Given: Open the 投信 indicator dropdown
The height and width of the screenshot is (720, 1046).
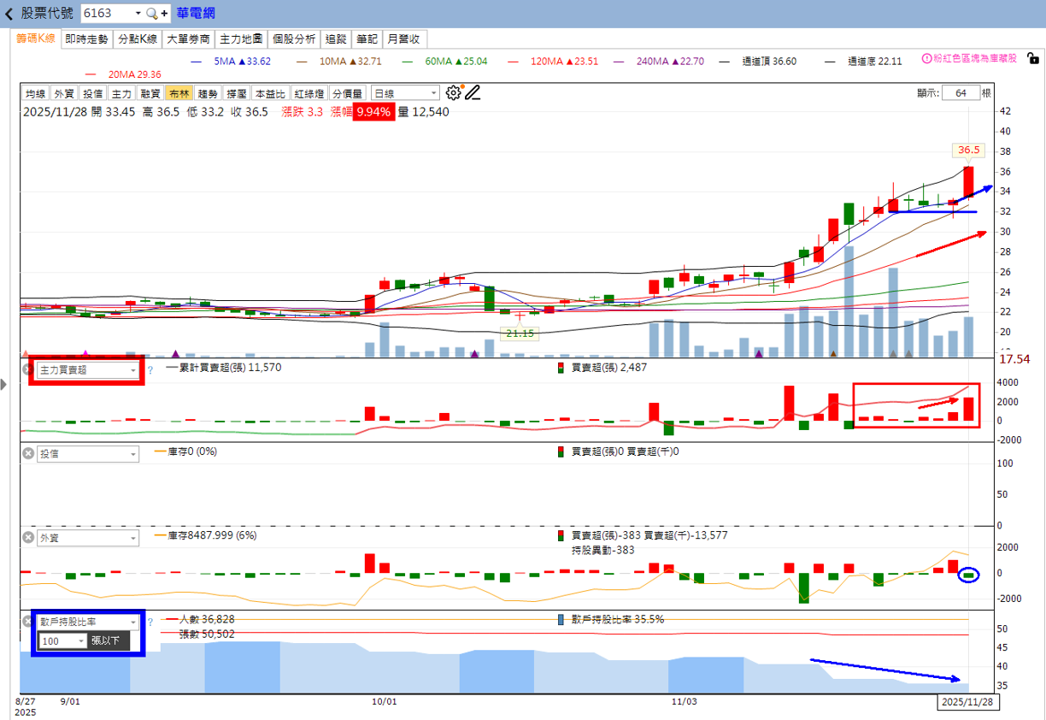Looking at the screenshot, I should click(x=88, y=454).
